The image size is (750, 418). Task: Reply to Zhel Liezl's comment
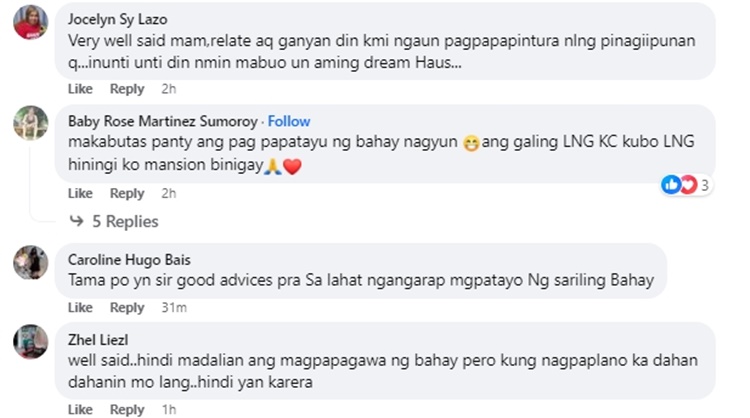pyautogui.click(x=127, y=410)
